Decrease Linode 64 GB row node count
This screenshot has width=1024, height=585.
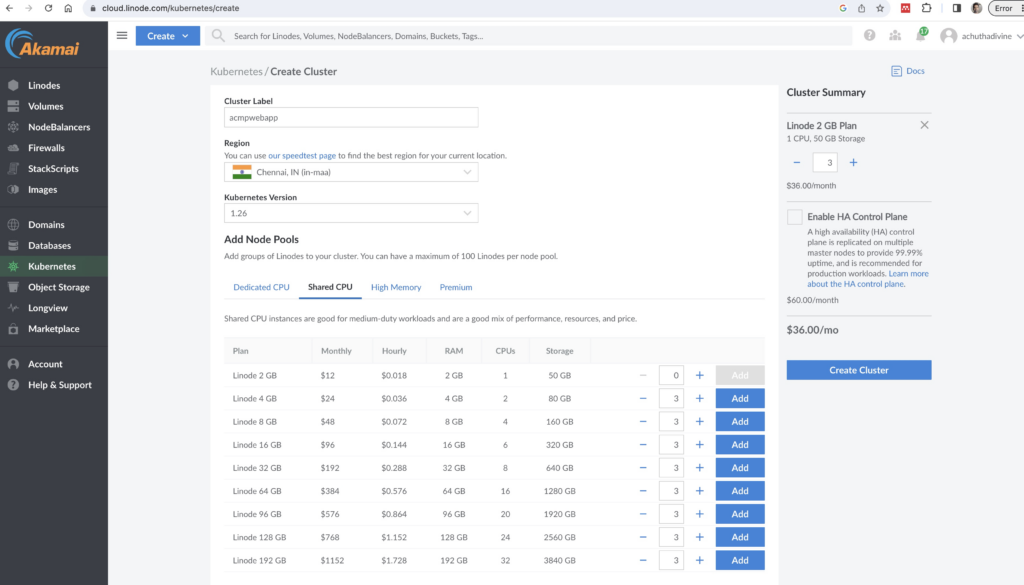(643, 491)
